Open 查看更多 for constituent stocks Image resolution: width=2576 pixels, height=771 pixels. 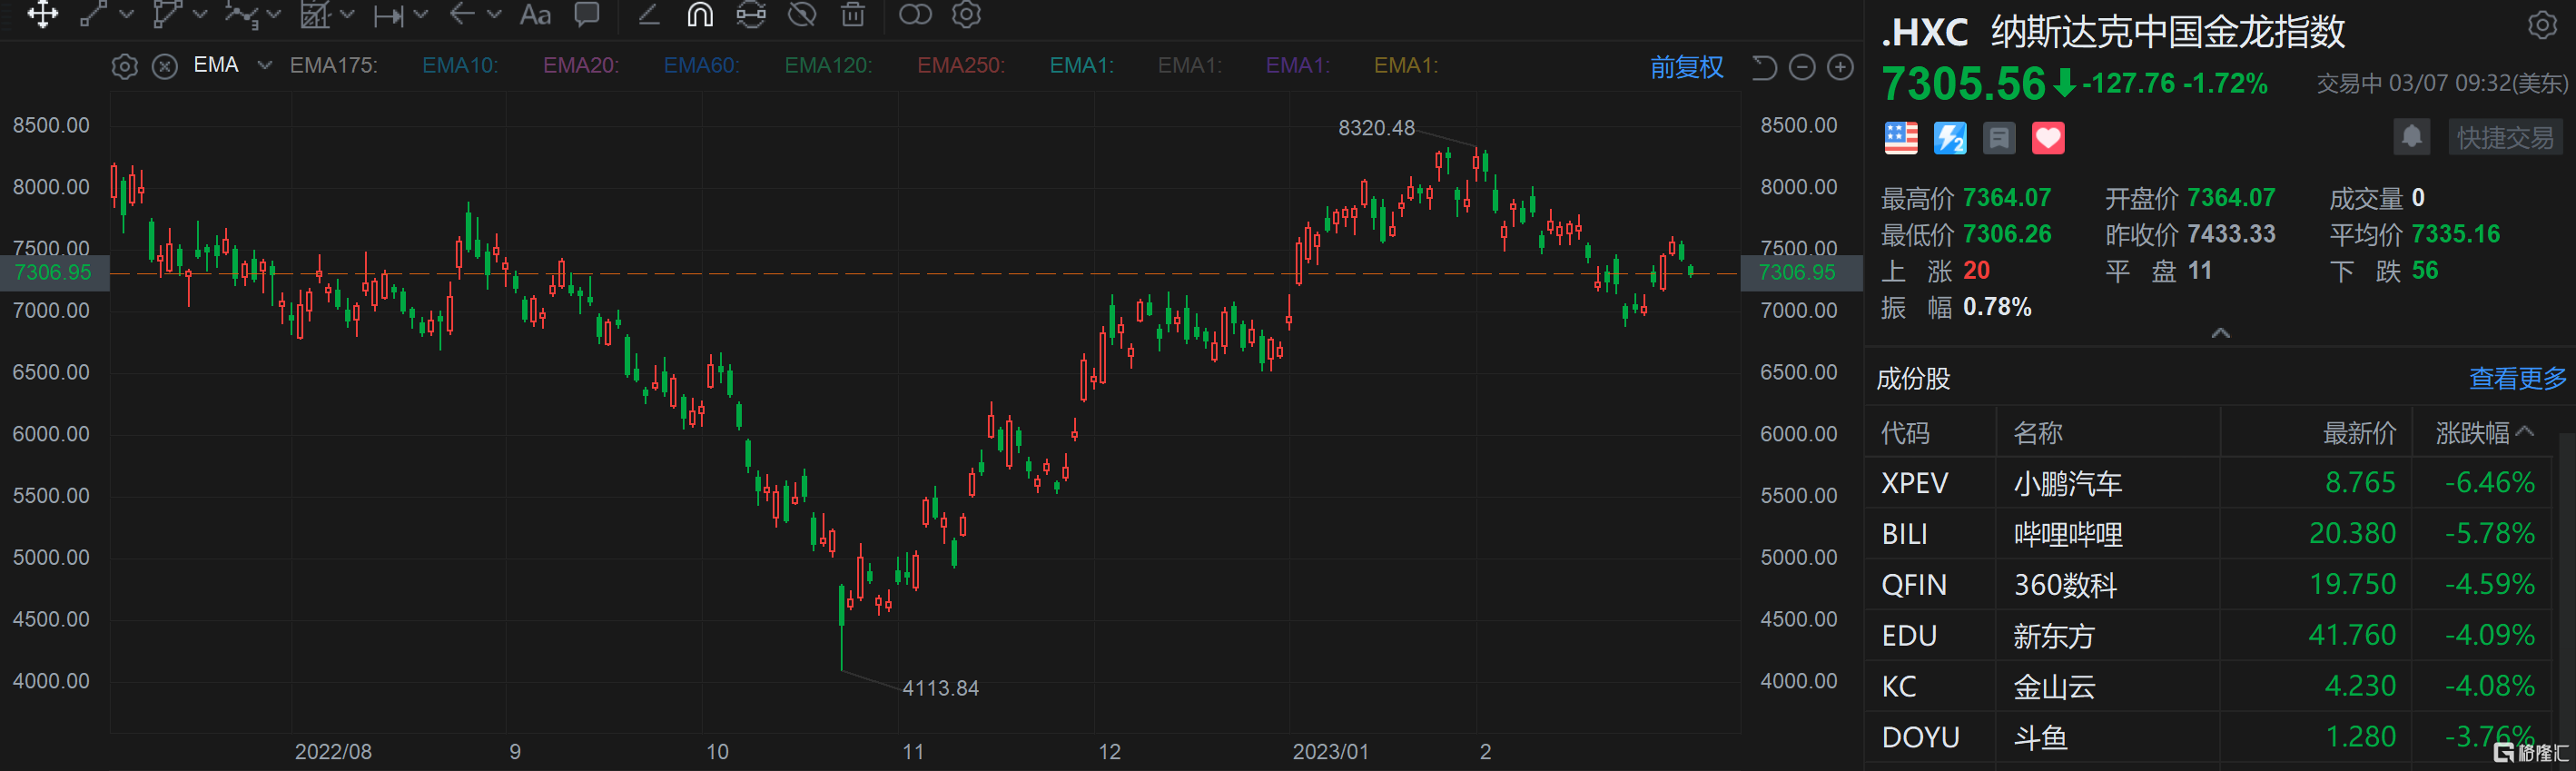(x=2517, y=378)
